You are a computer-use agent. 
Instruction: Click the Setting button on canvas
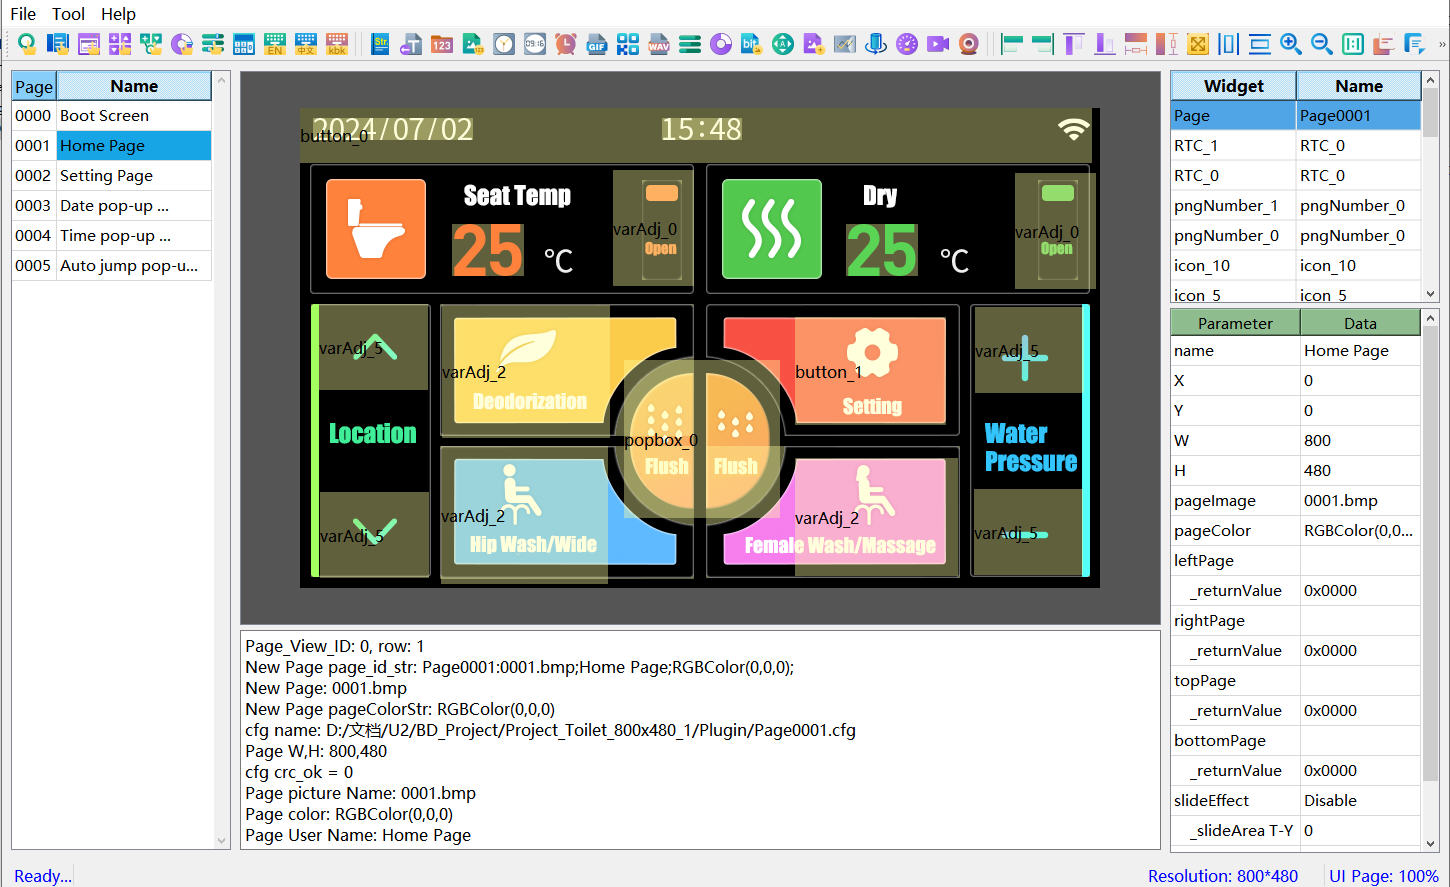coord(870,372)
